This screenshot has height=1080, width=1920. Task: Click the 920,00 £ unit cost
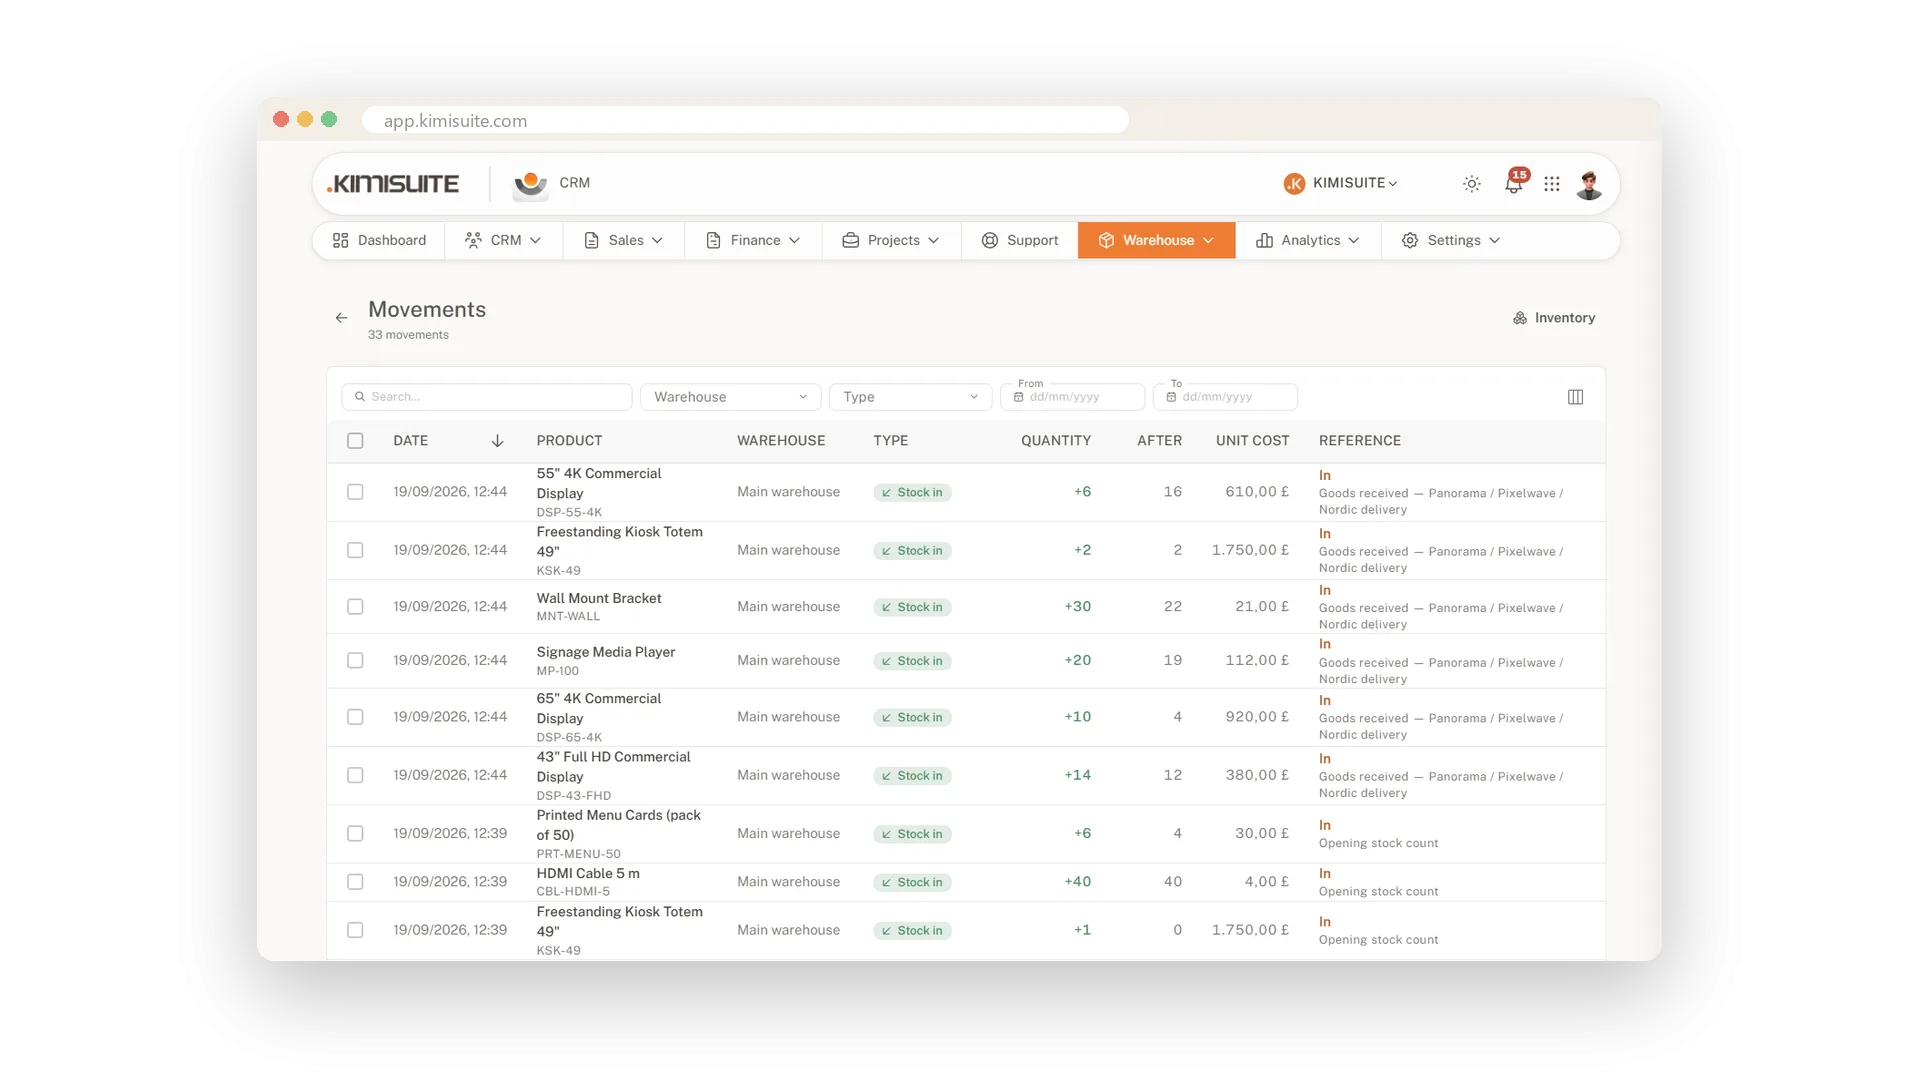[x=1257, y=717]
